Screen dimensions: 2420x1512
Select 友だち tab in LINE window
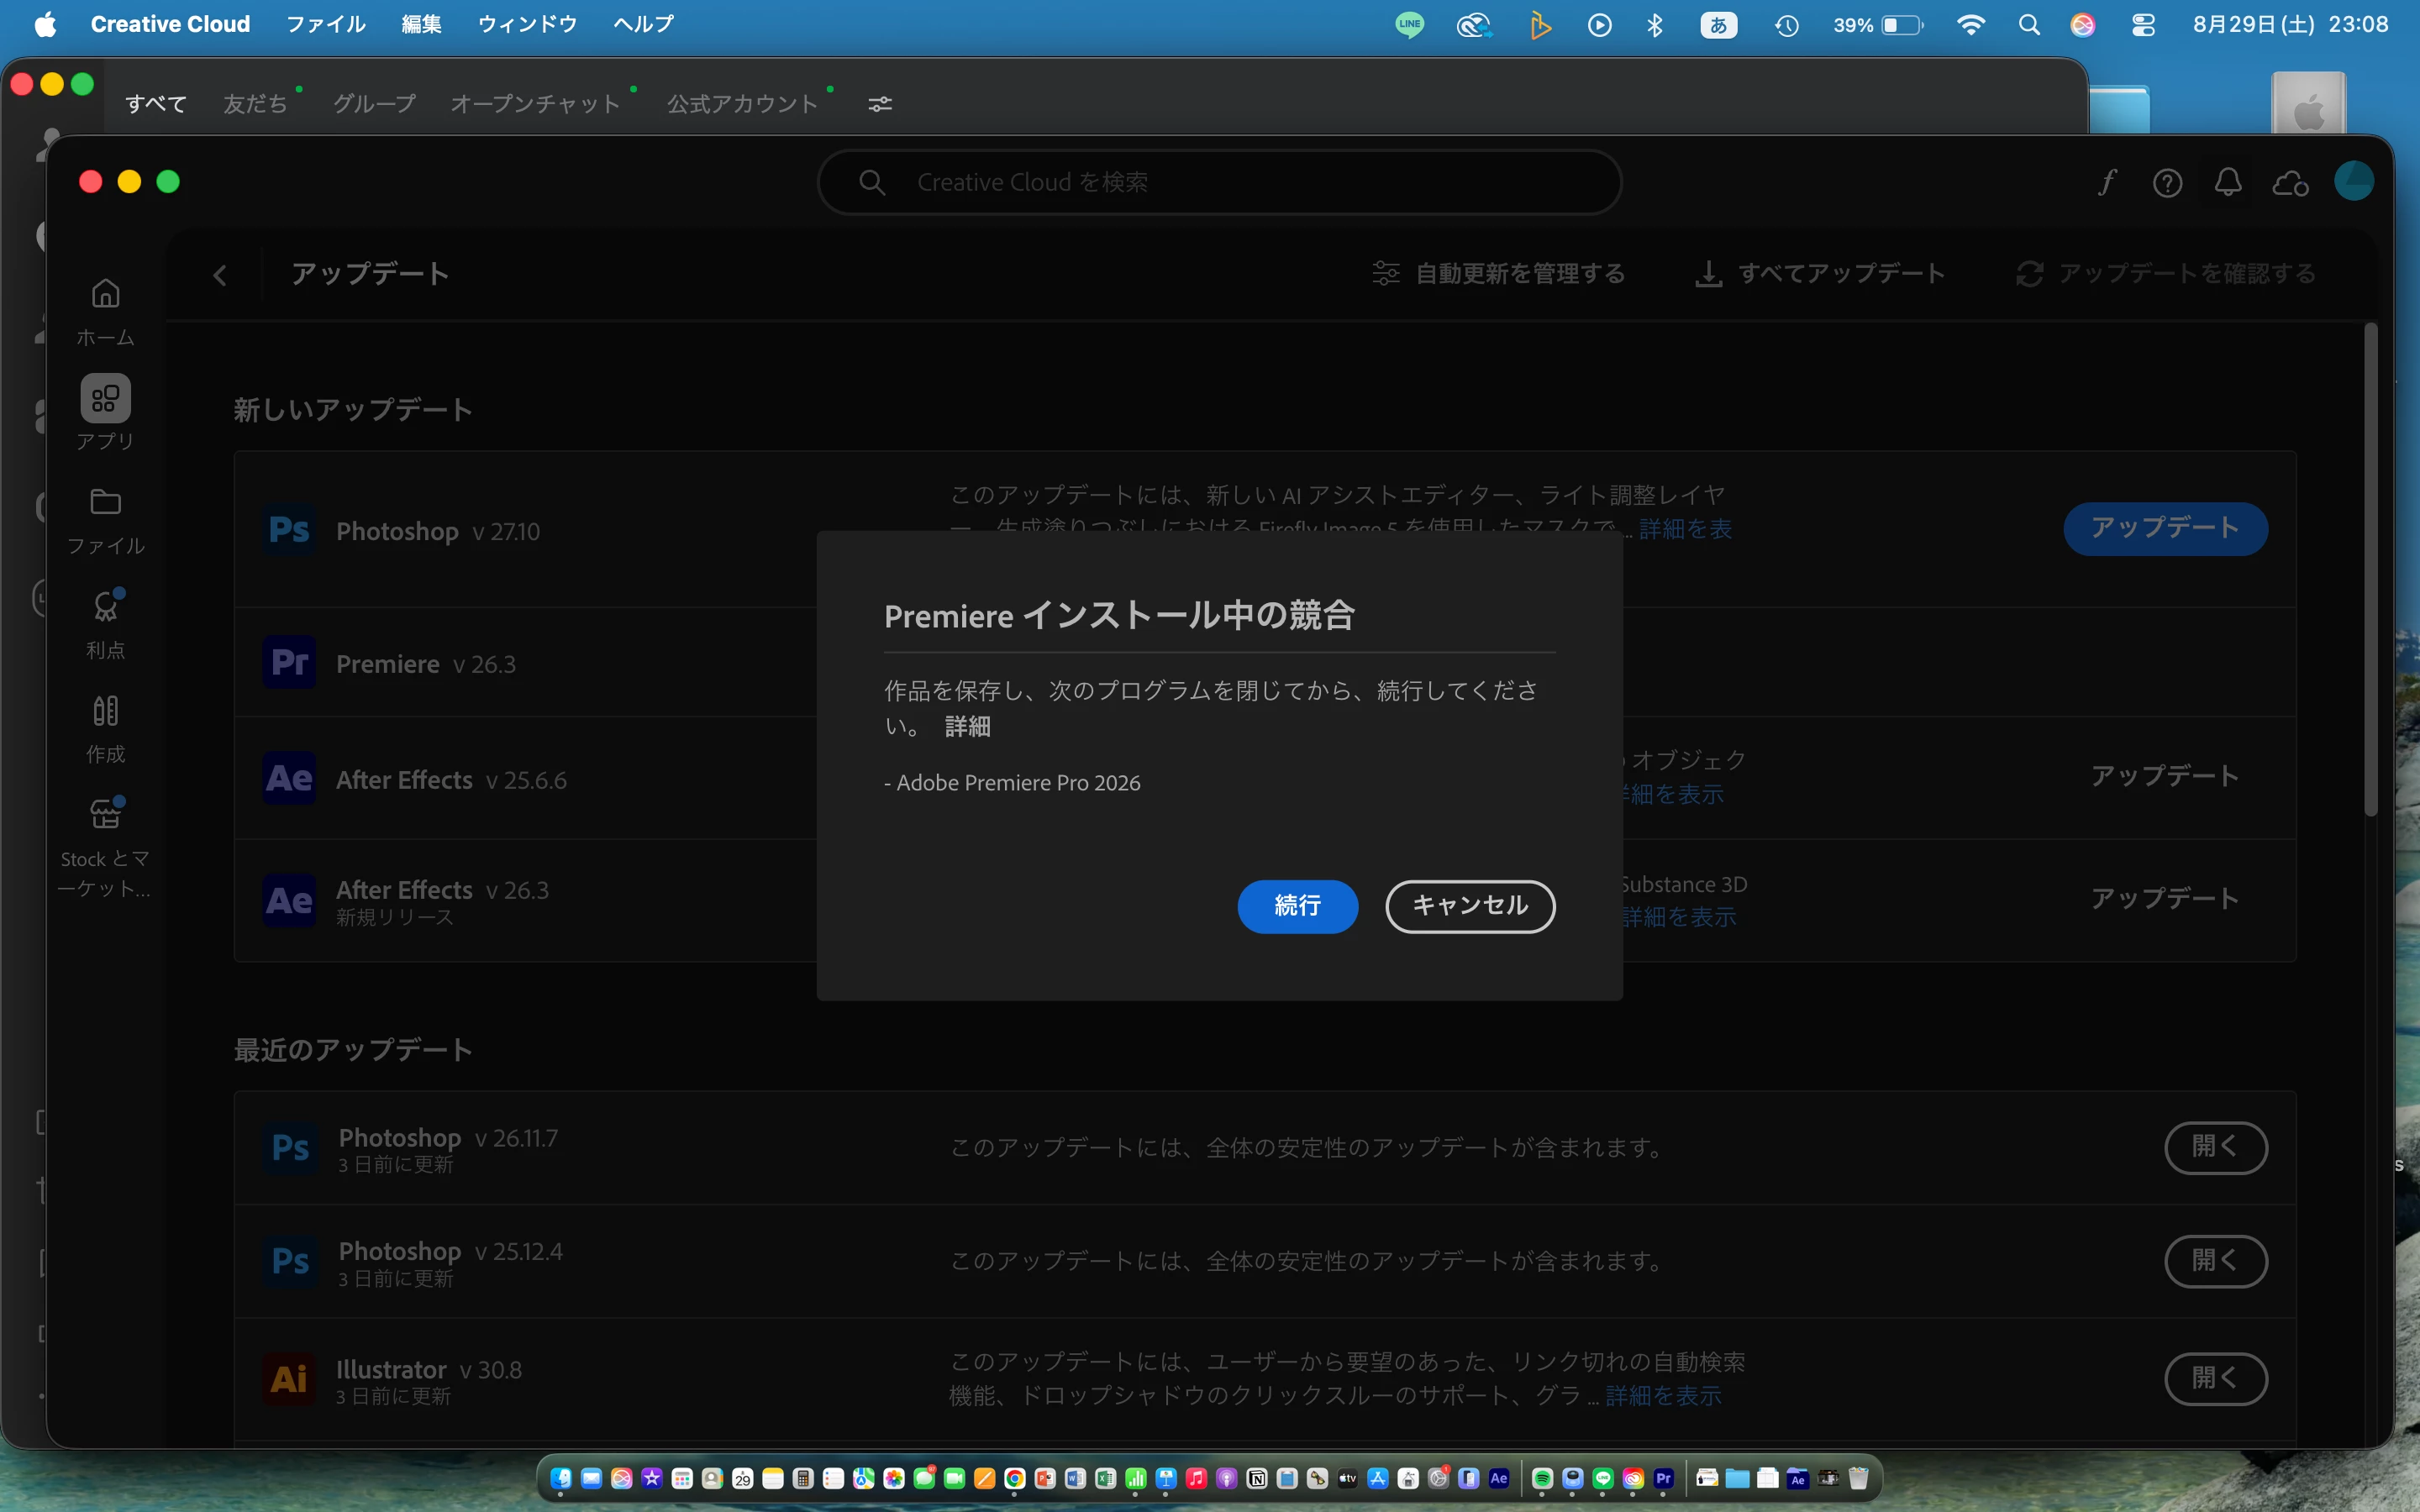[255, 104]
